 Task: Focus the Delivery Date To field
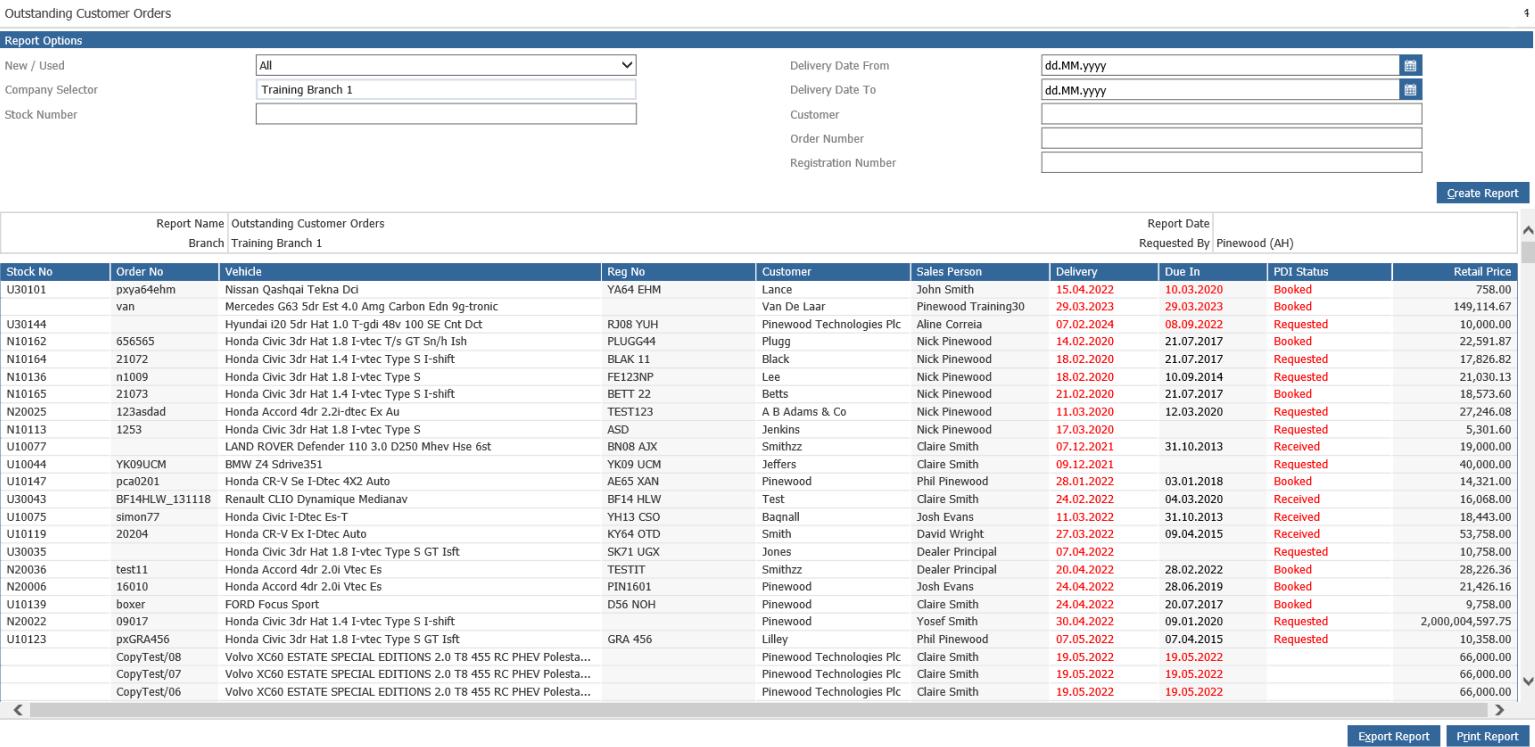coord(1220,90)
